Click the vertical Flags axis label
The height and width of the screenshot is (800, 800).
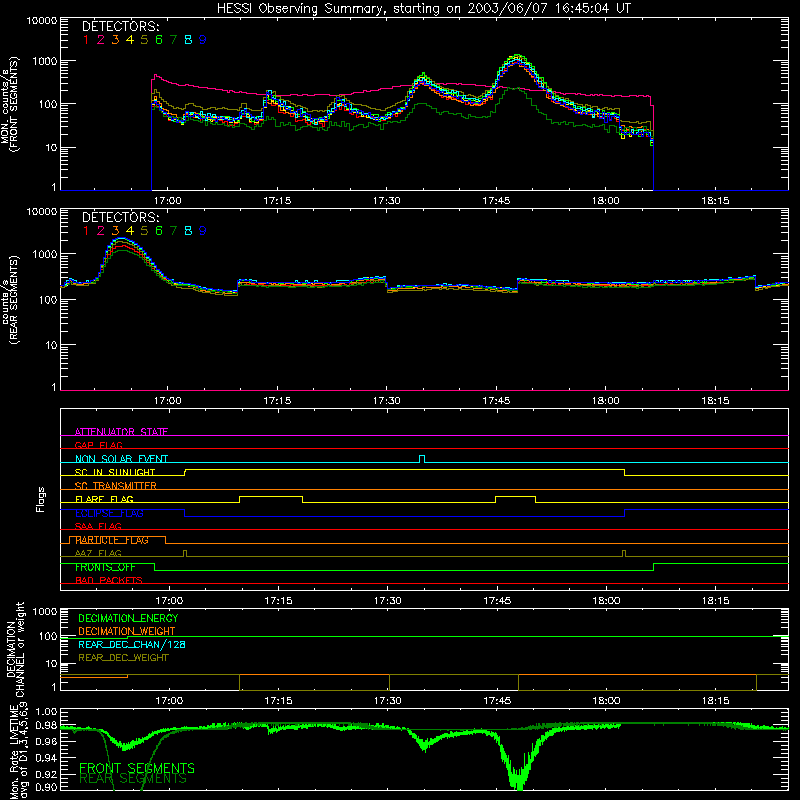pos(40,499)
